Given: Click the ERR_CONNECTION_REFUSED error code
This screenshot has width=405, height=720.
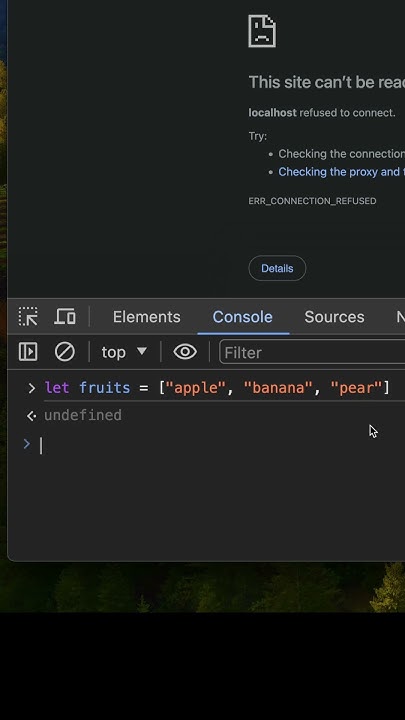Looking at the screenshot, I should coord(312,201).
